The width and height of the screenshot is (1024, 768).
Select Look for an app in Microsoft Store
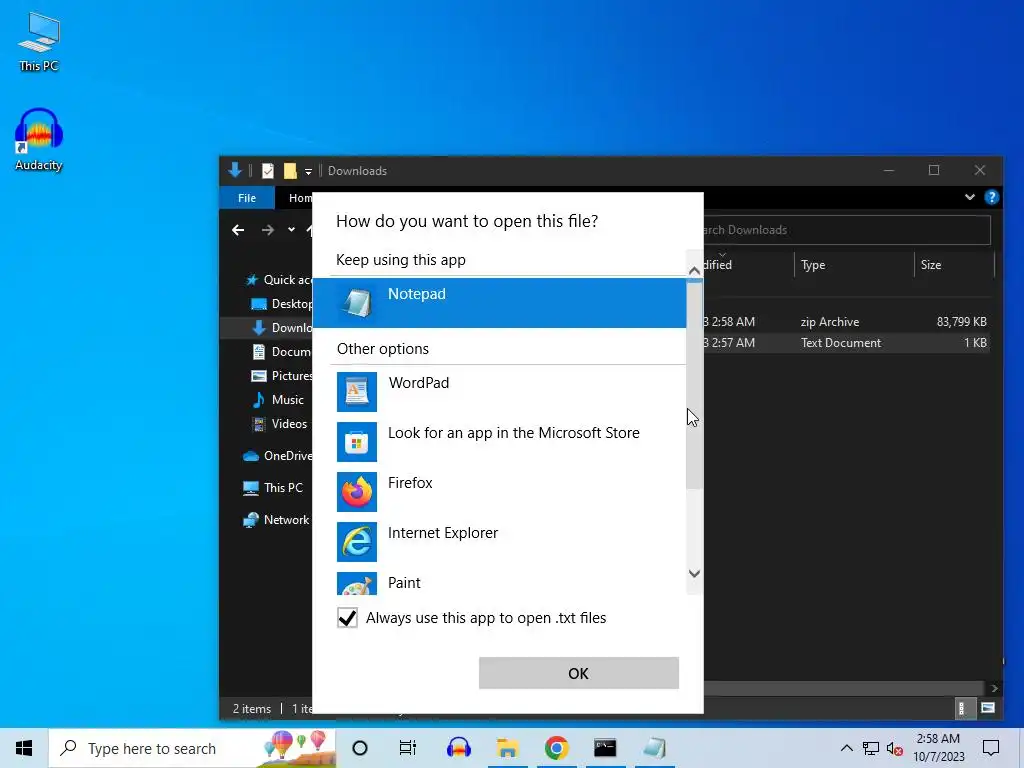pos(500,441)
